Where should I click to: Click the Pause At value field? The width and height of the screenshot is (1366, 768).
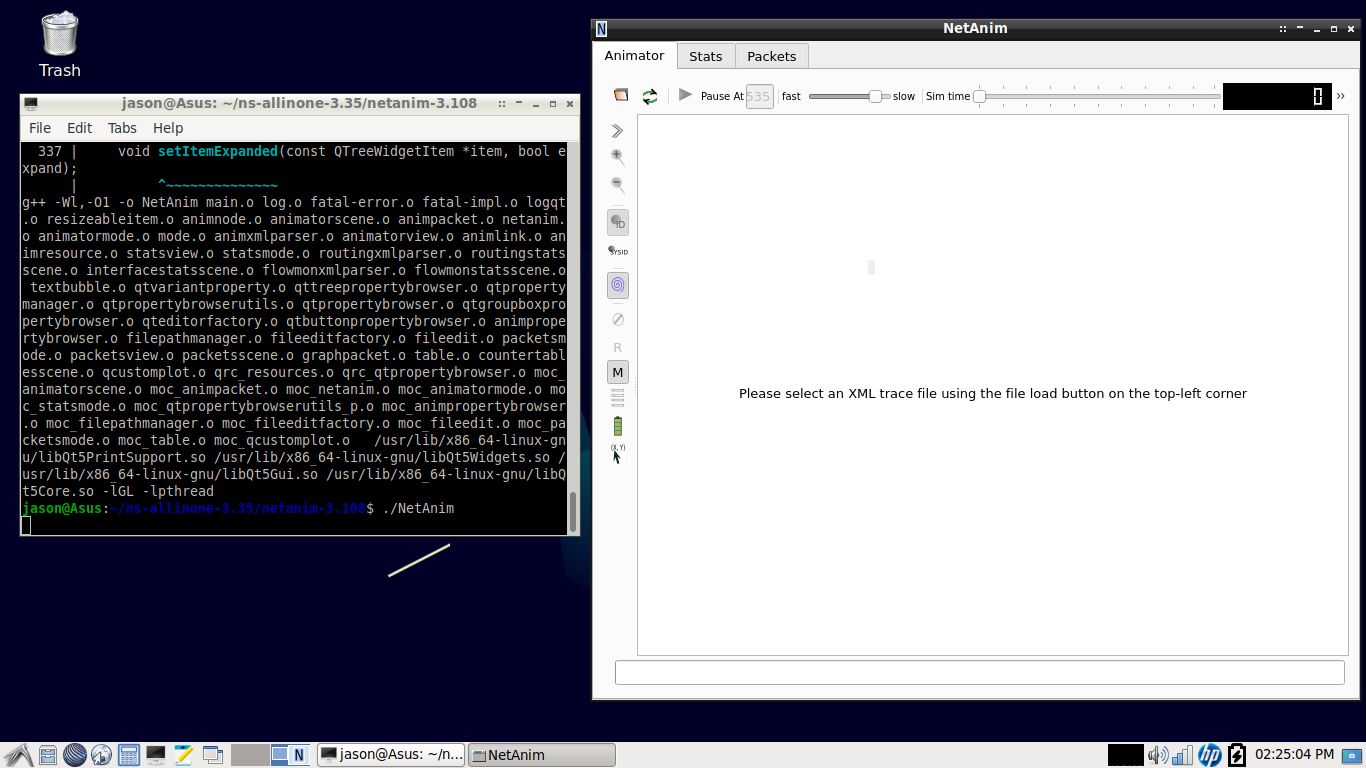[x=759, y=96]
